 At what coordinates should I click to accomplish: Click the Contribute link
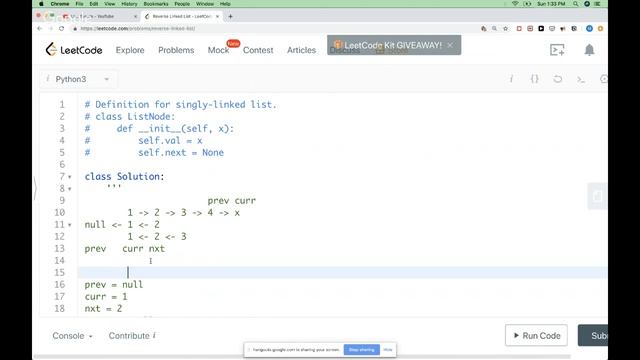129,336
